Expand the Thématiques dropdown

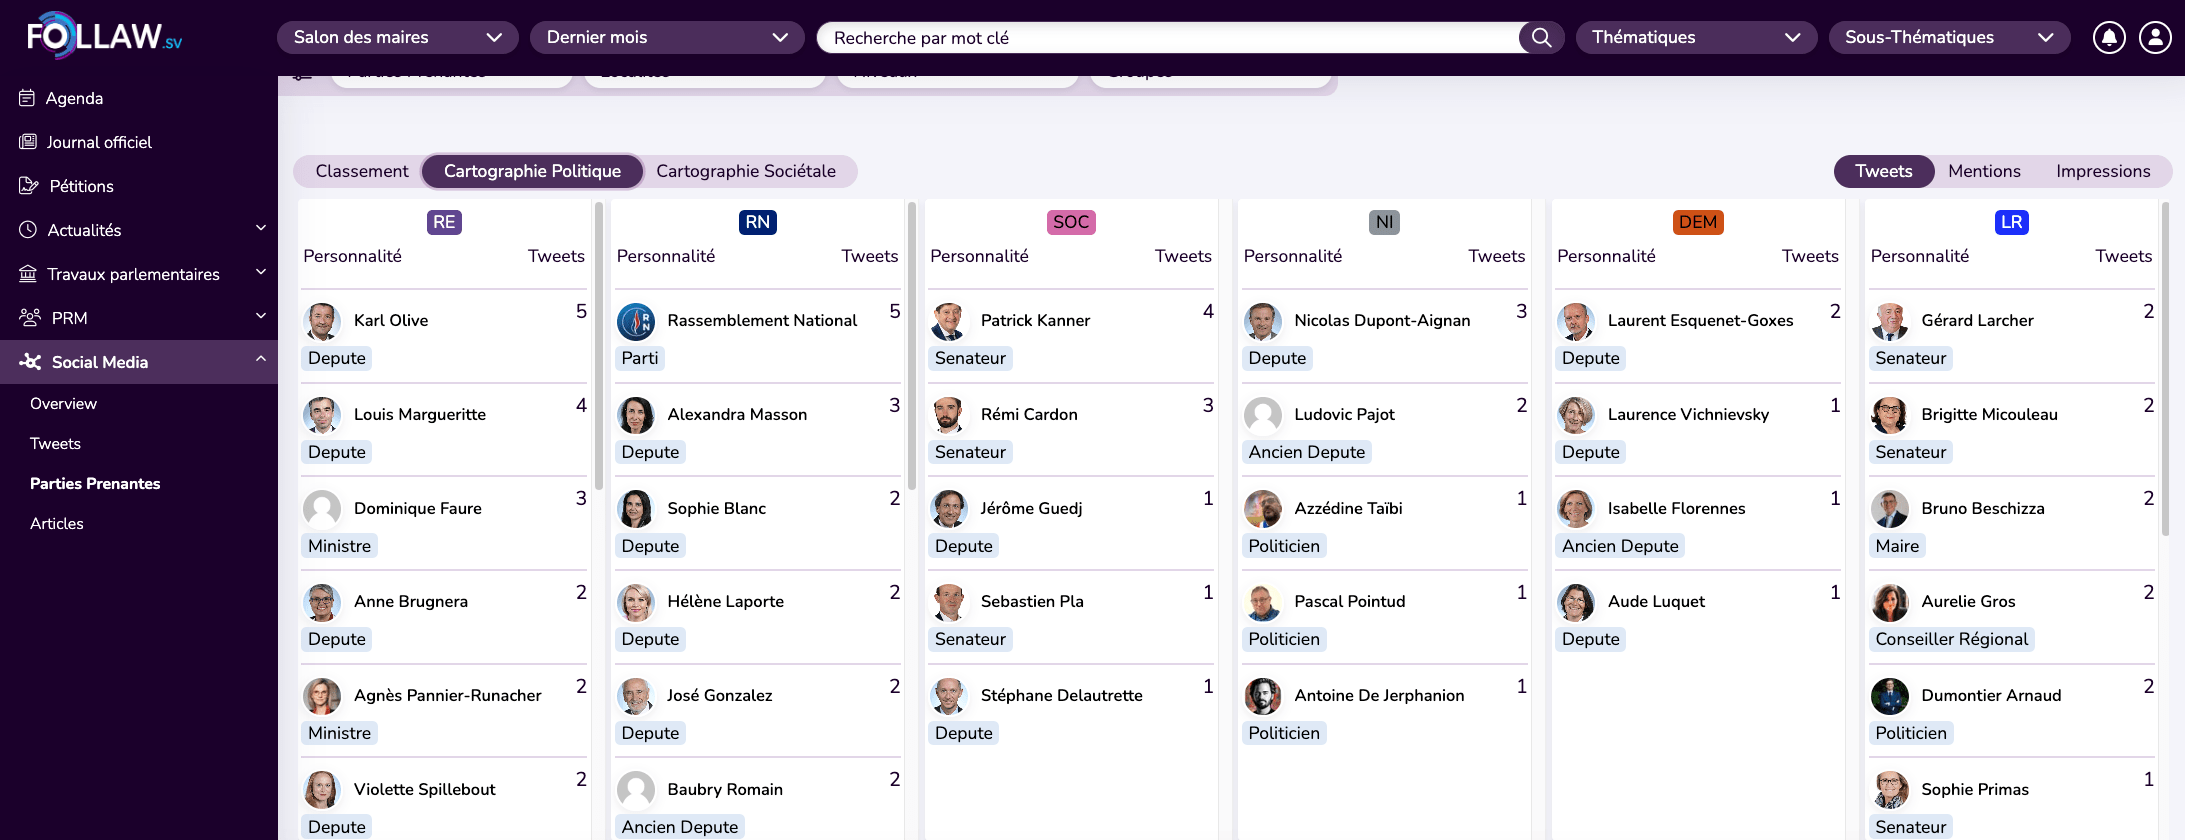click(x=1695, y=38)
